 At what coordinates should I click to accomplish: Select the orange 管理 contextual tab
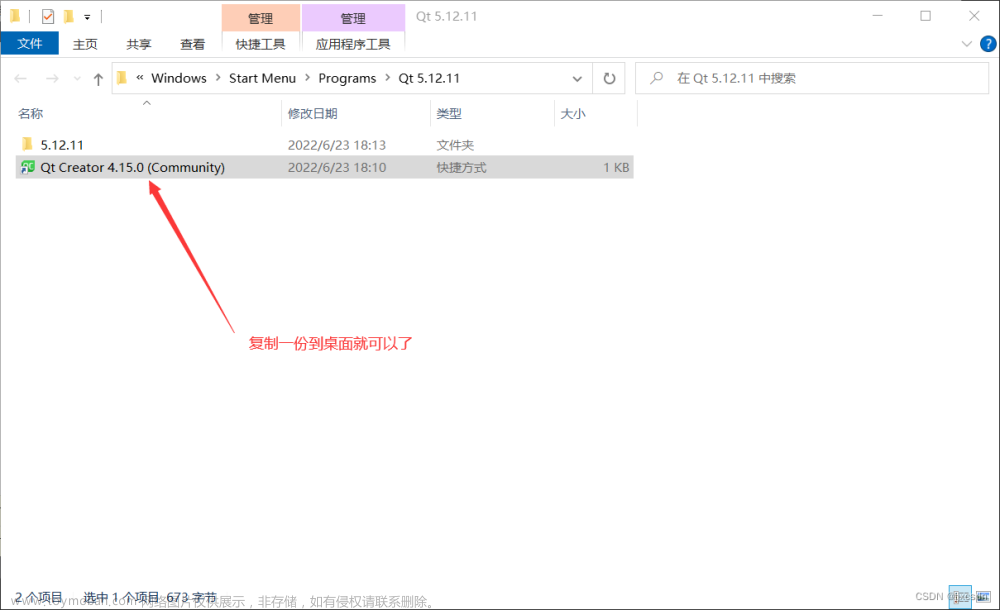260,18
